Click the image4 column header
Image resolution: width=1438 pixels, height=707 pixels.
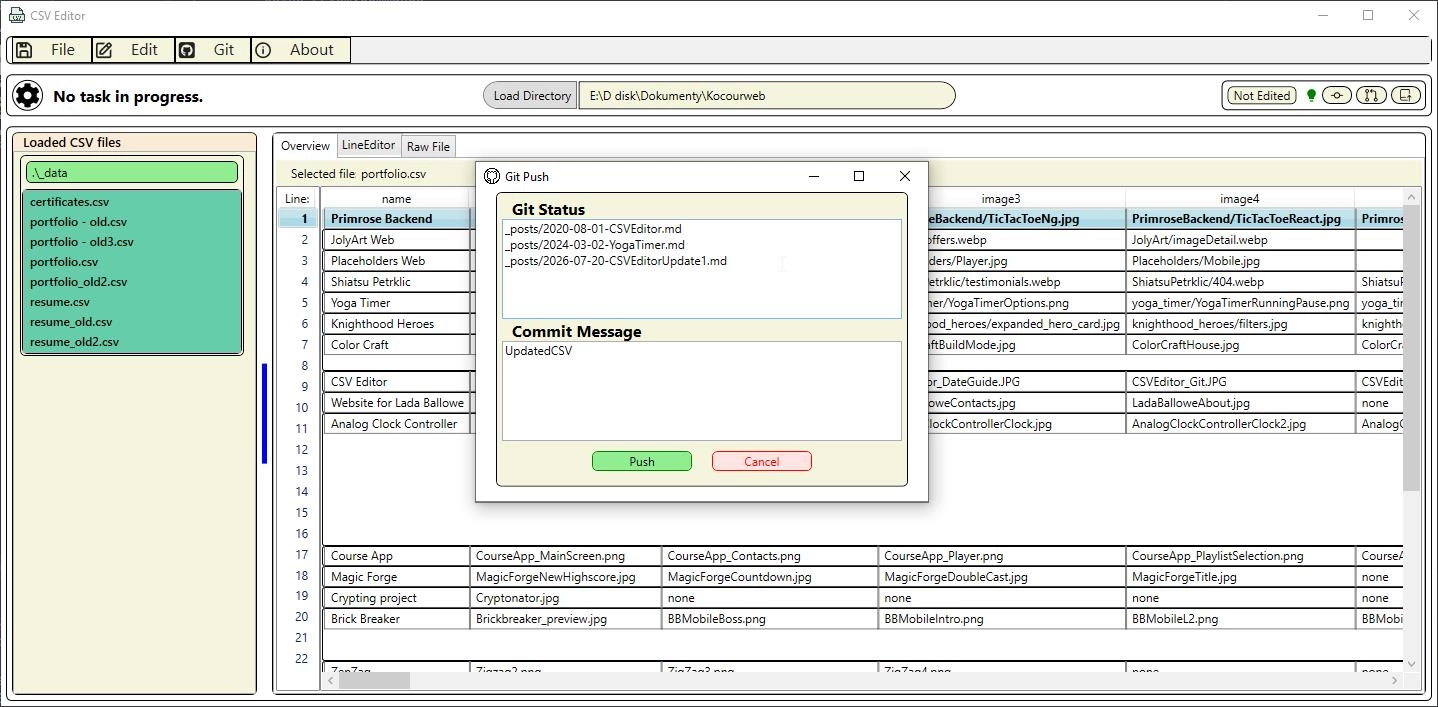tap(1239, 199)
